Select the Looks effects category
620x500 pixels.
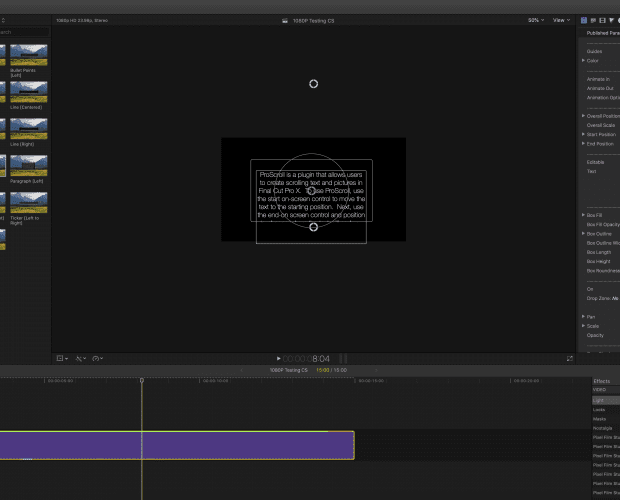[x=599, y=410]
